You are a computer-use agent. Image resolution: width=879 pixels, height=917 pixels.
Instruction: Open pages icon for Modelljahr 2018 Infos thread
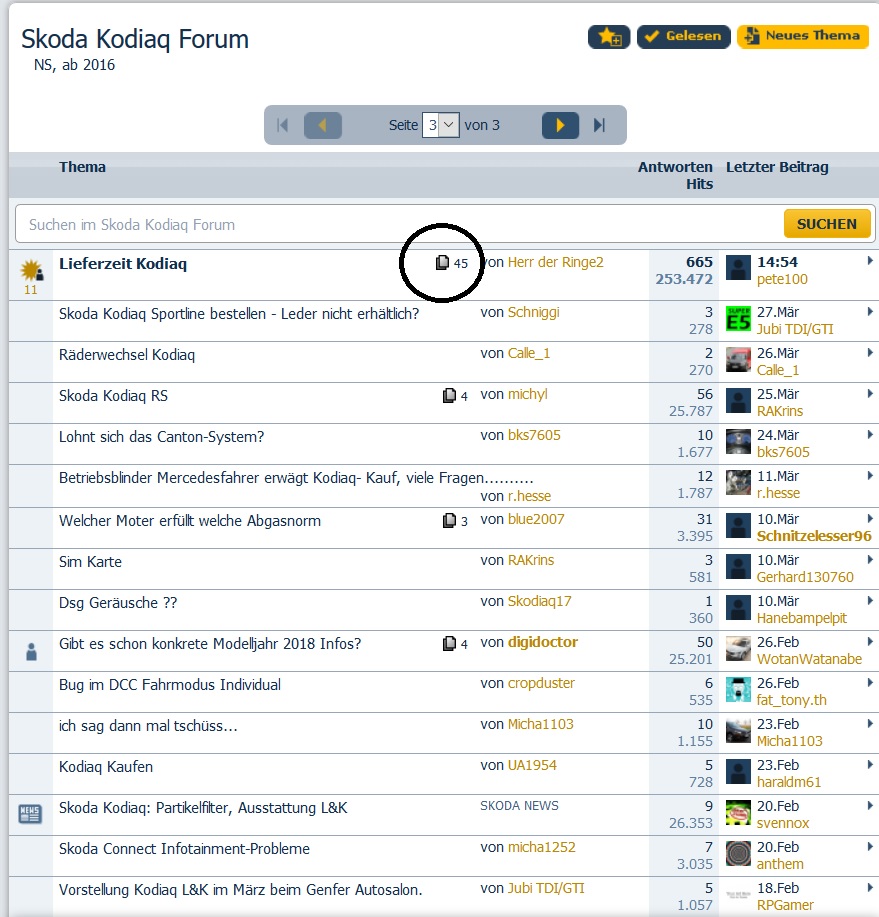(449, 643)
